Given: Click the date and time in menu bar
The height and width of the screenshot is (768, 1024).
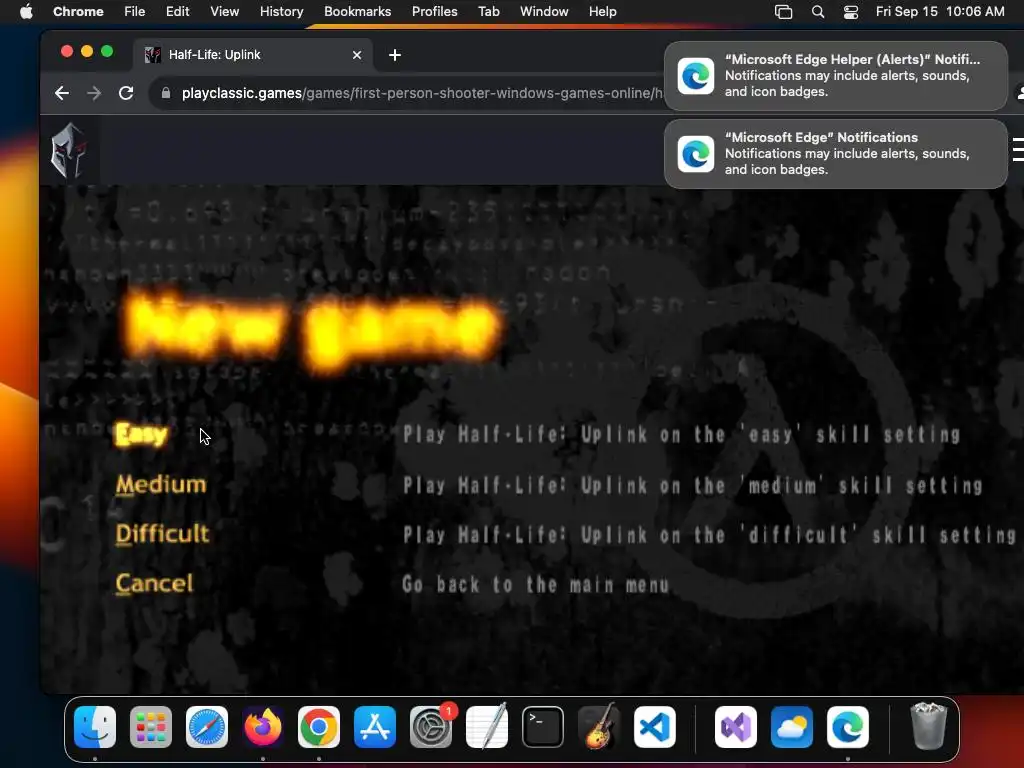Looking at the screenshot, I should [x=940, y=12].
